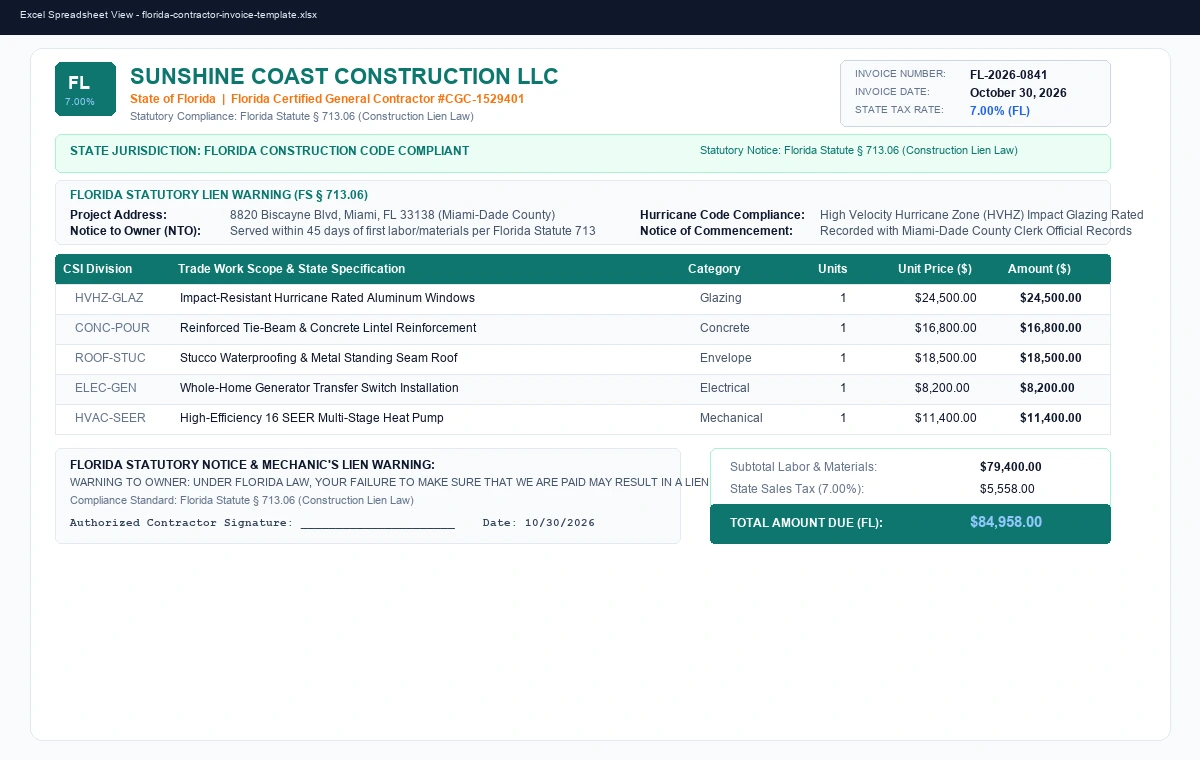Click the contractor license #CGC-1529401 line
This screenshot has width=1200, height=760.
tap(327, 99)
